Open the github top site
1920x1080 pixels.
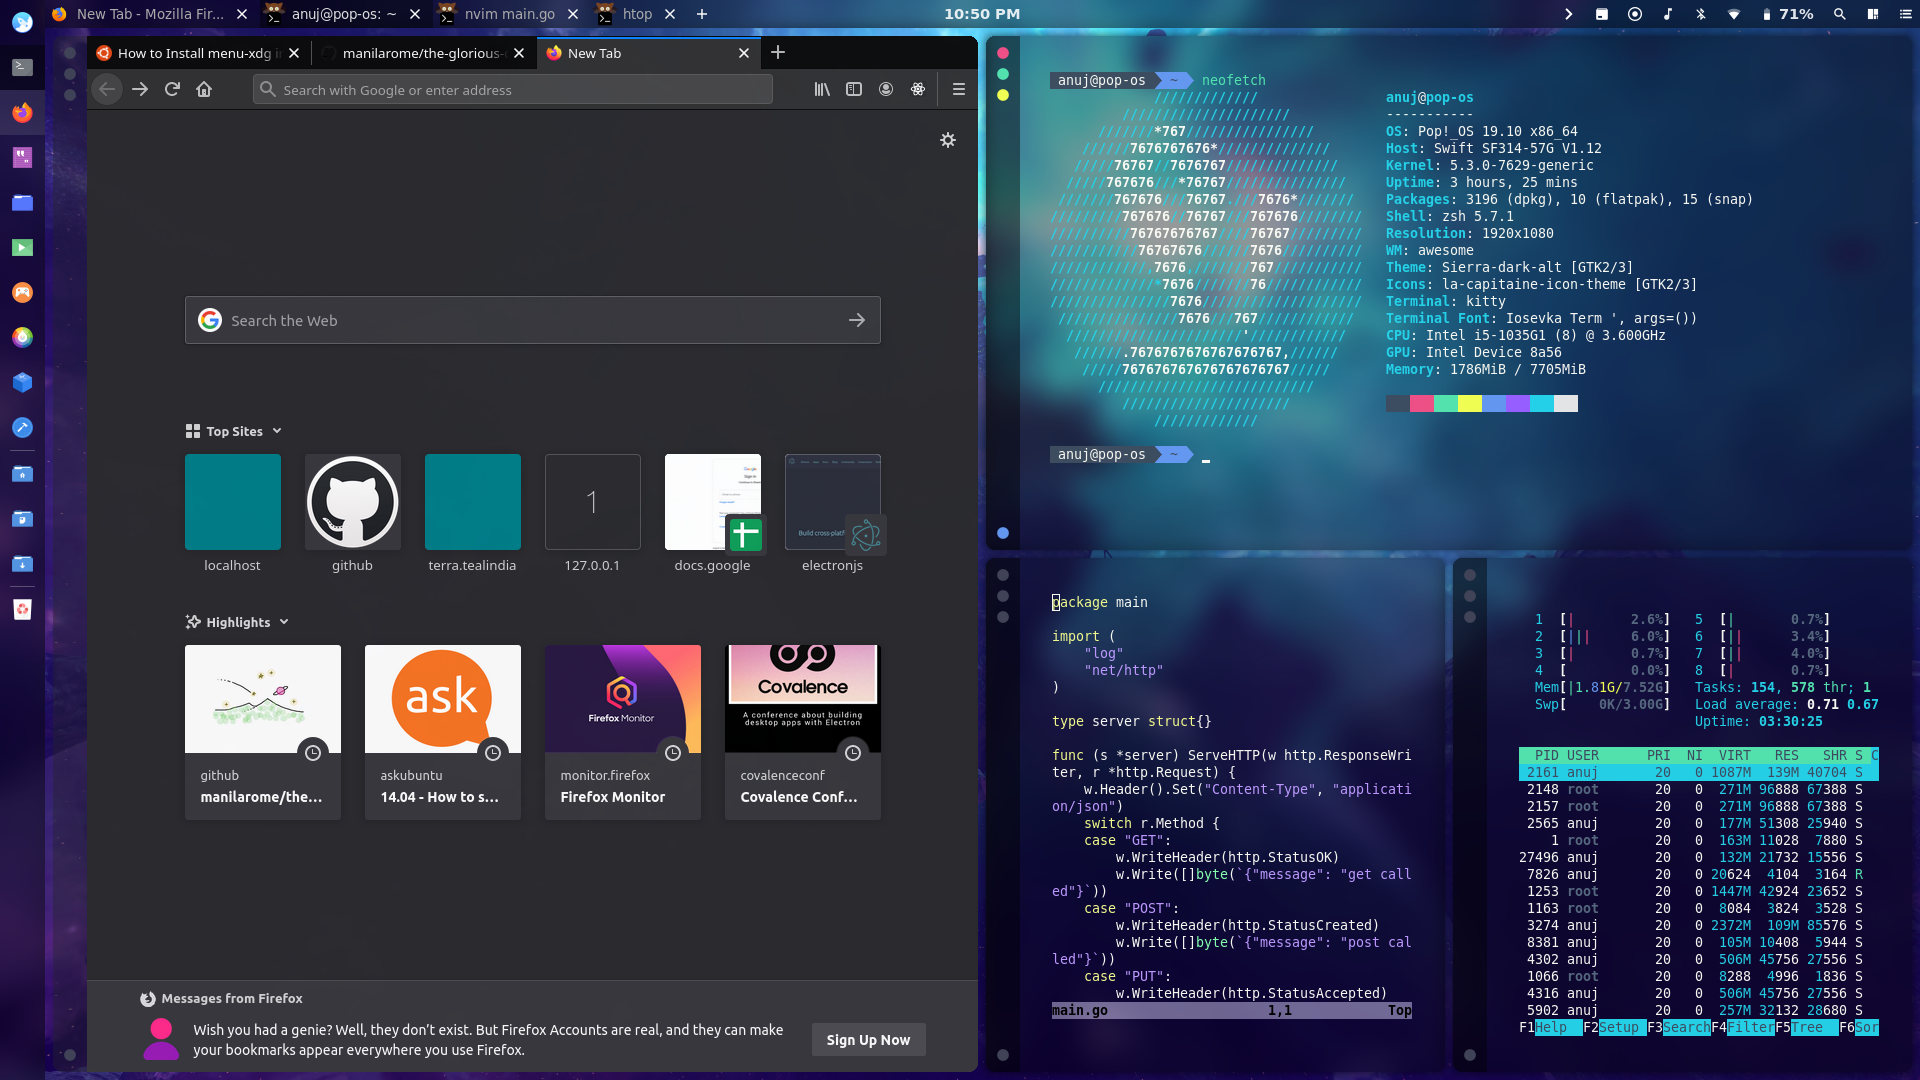353,502
